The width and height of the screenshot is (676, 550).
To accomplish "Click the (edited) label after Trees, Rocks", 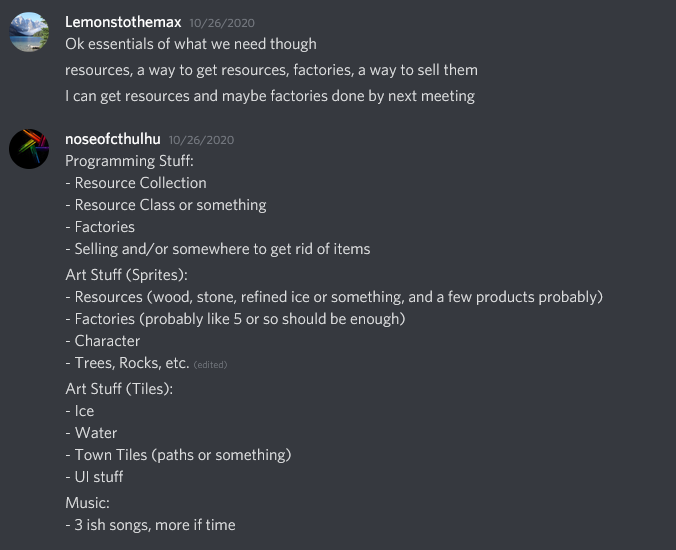I will pyautogui.click(x=210, y=365).
